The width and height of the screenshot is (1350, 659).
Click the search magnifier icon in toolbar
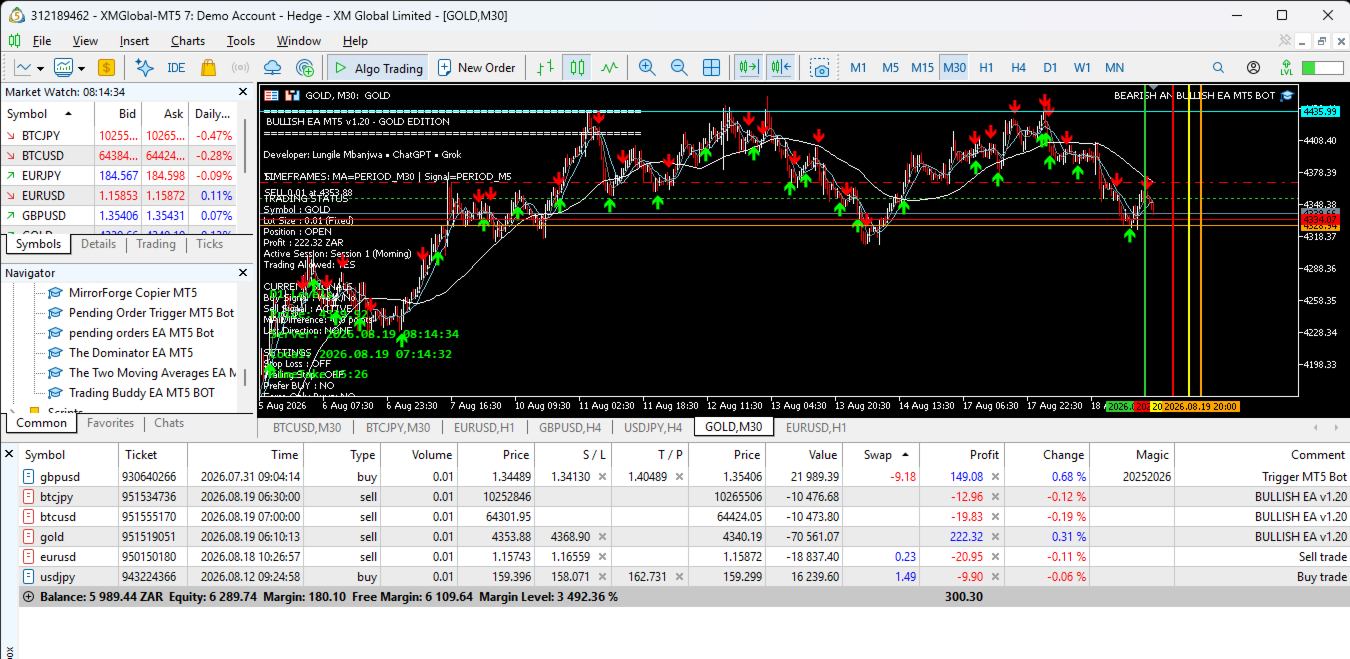click(1218, 68)
